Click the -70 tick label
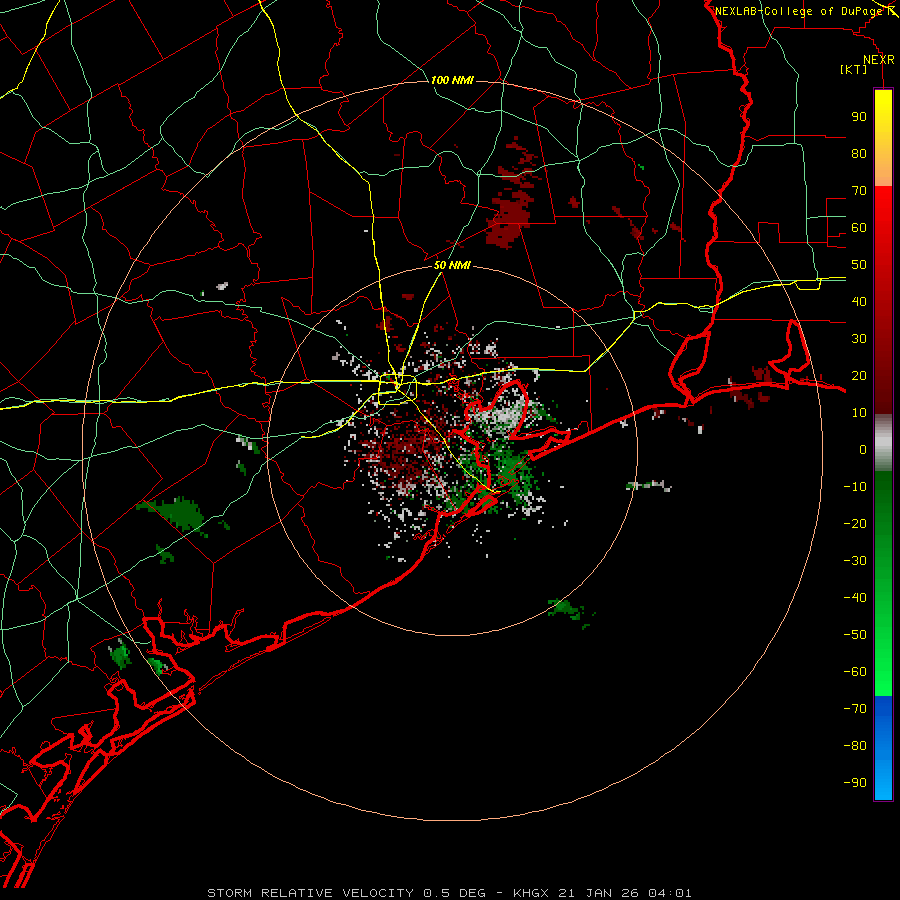This screenshot has height=900, width=900. coord(855,709)
